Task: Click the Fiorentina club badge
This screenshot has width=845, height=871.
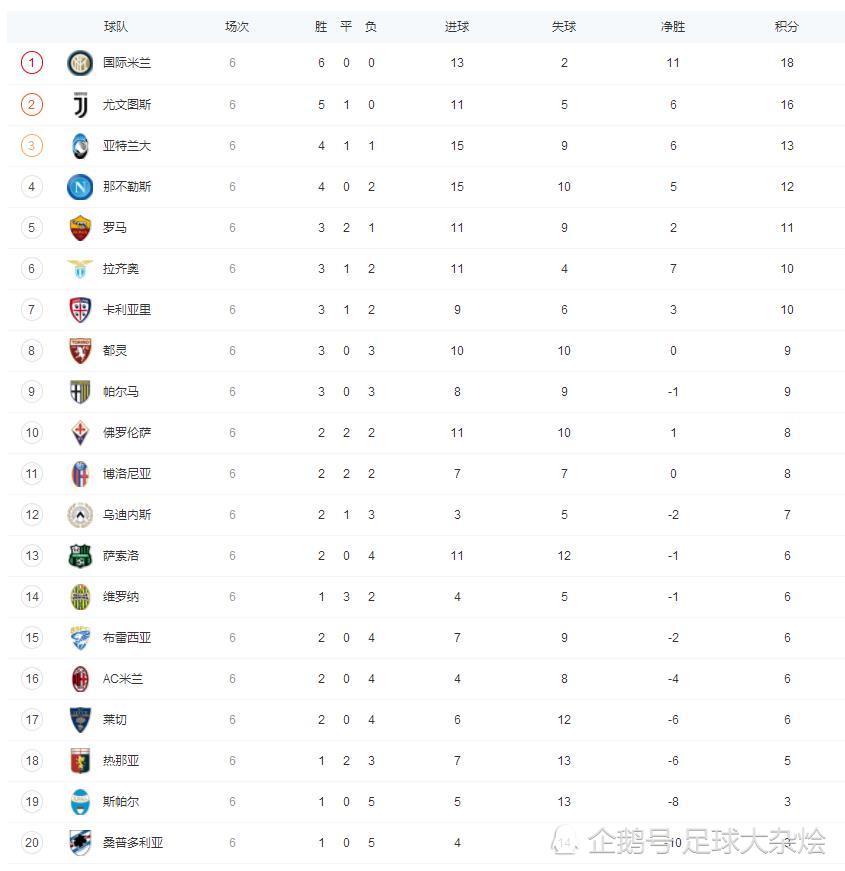Action: [80, 433]
